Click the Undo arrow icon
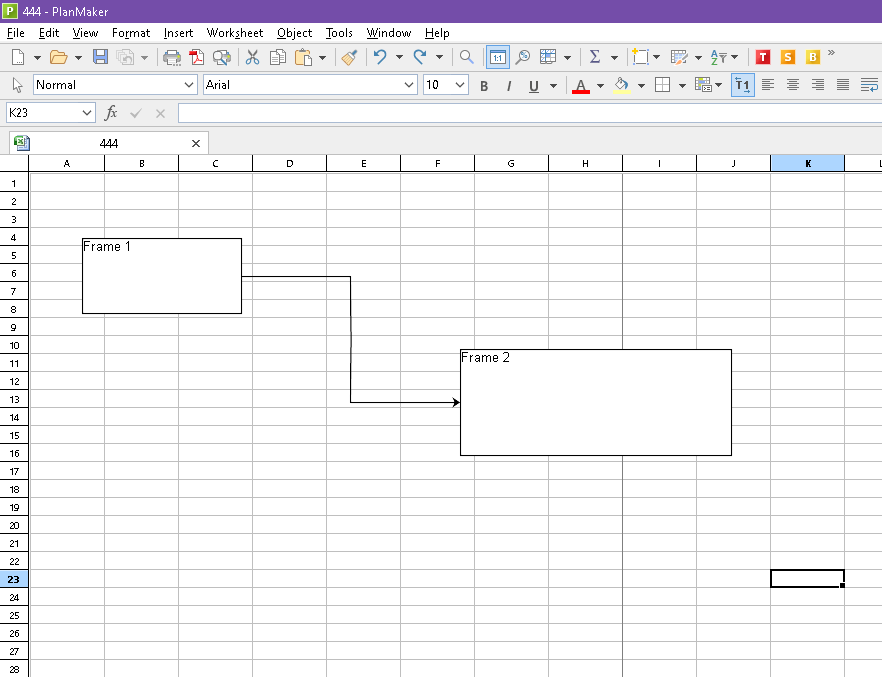This screenshot has height=677, width=882. coord(380,57)
